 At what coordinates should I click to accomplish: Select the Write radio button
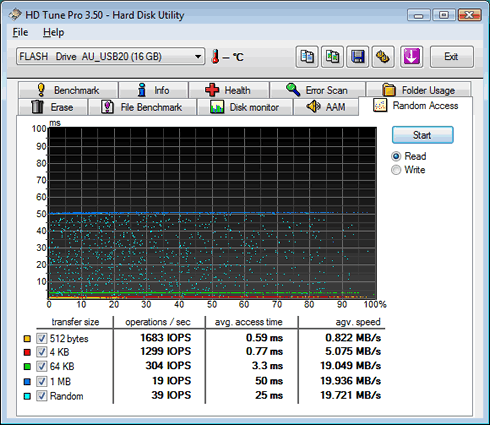pos(396,170)
